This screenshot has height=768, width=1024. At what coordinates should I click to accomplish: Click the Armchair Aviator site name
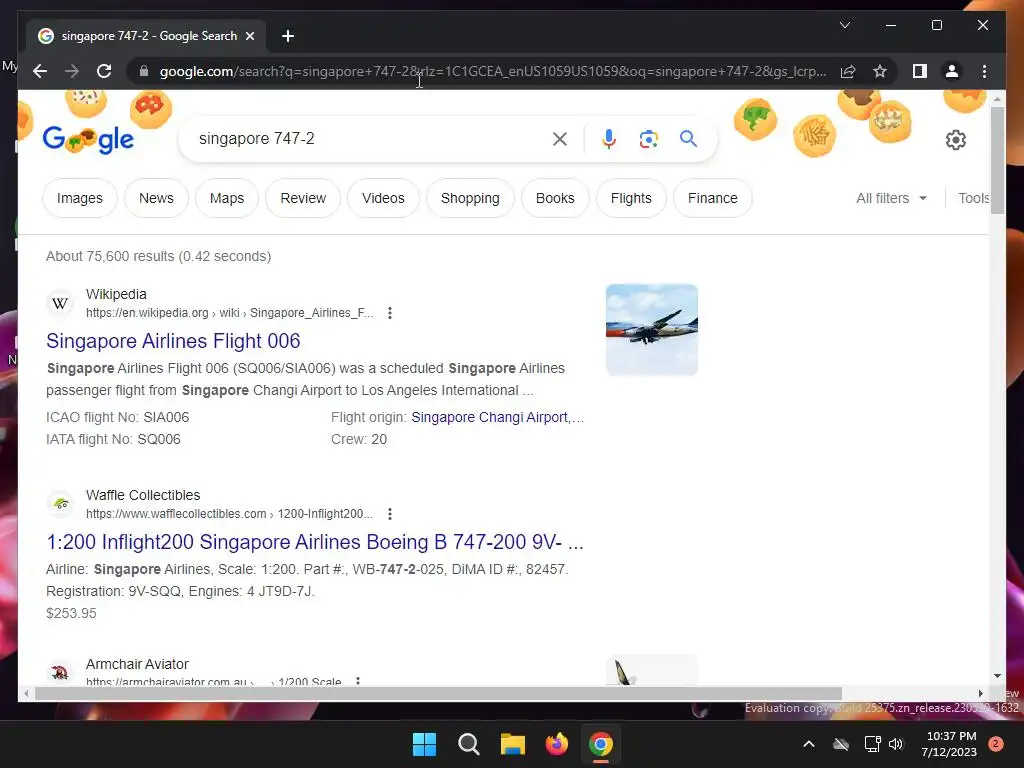coord(137,664)
